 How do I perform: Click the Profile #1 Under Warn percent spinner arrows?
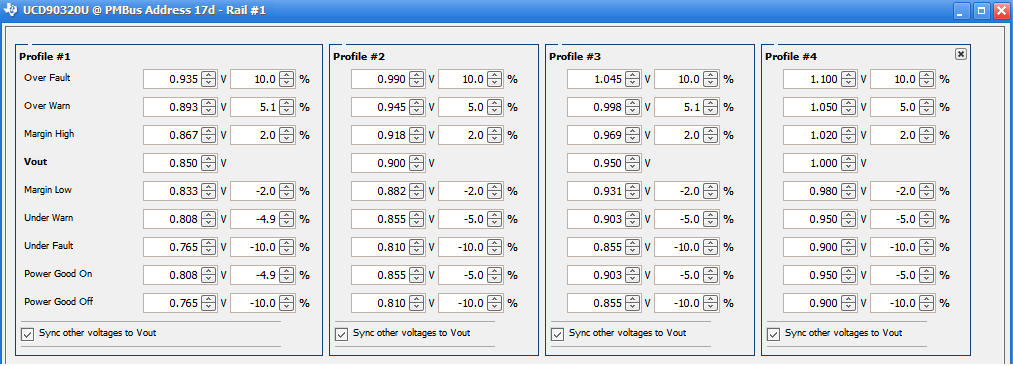pyautogui.click(x=287, y=219)
